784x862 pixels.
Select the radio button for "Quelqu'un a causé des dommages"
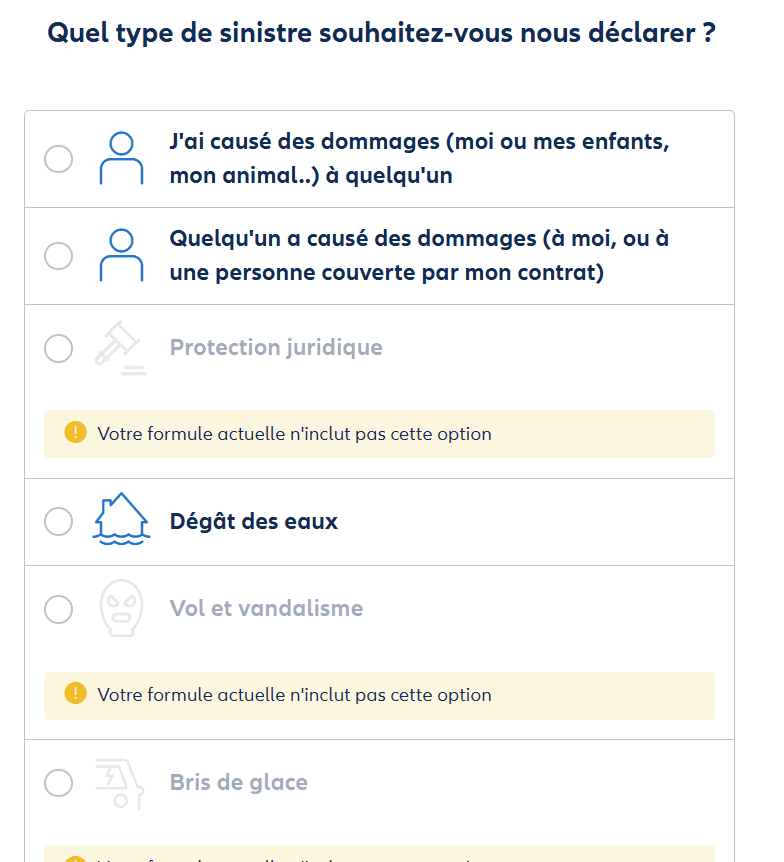pos(58,255)
